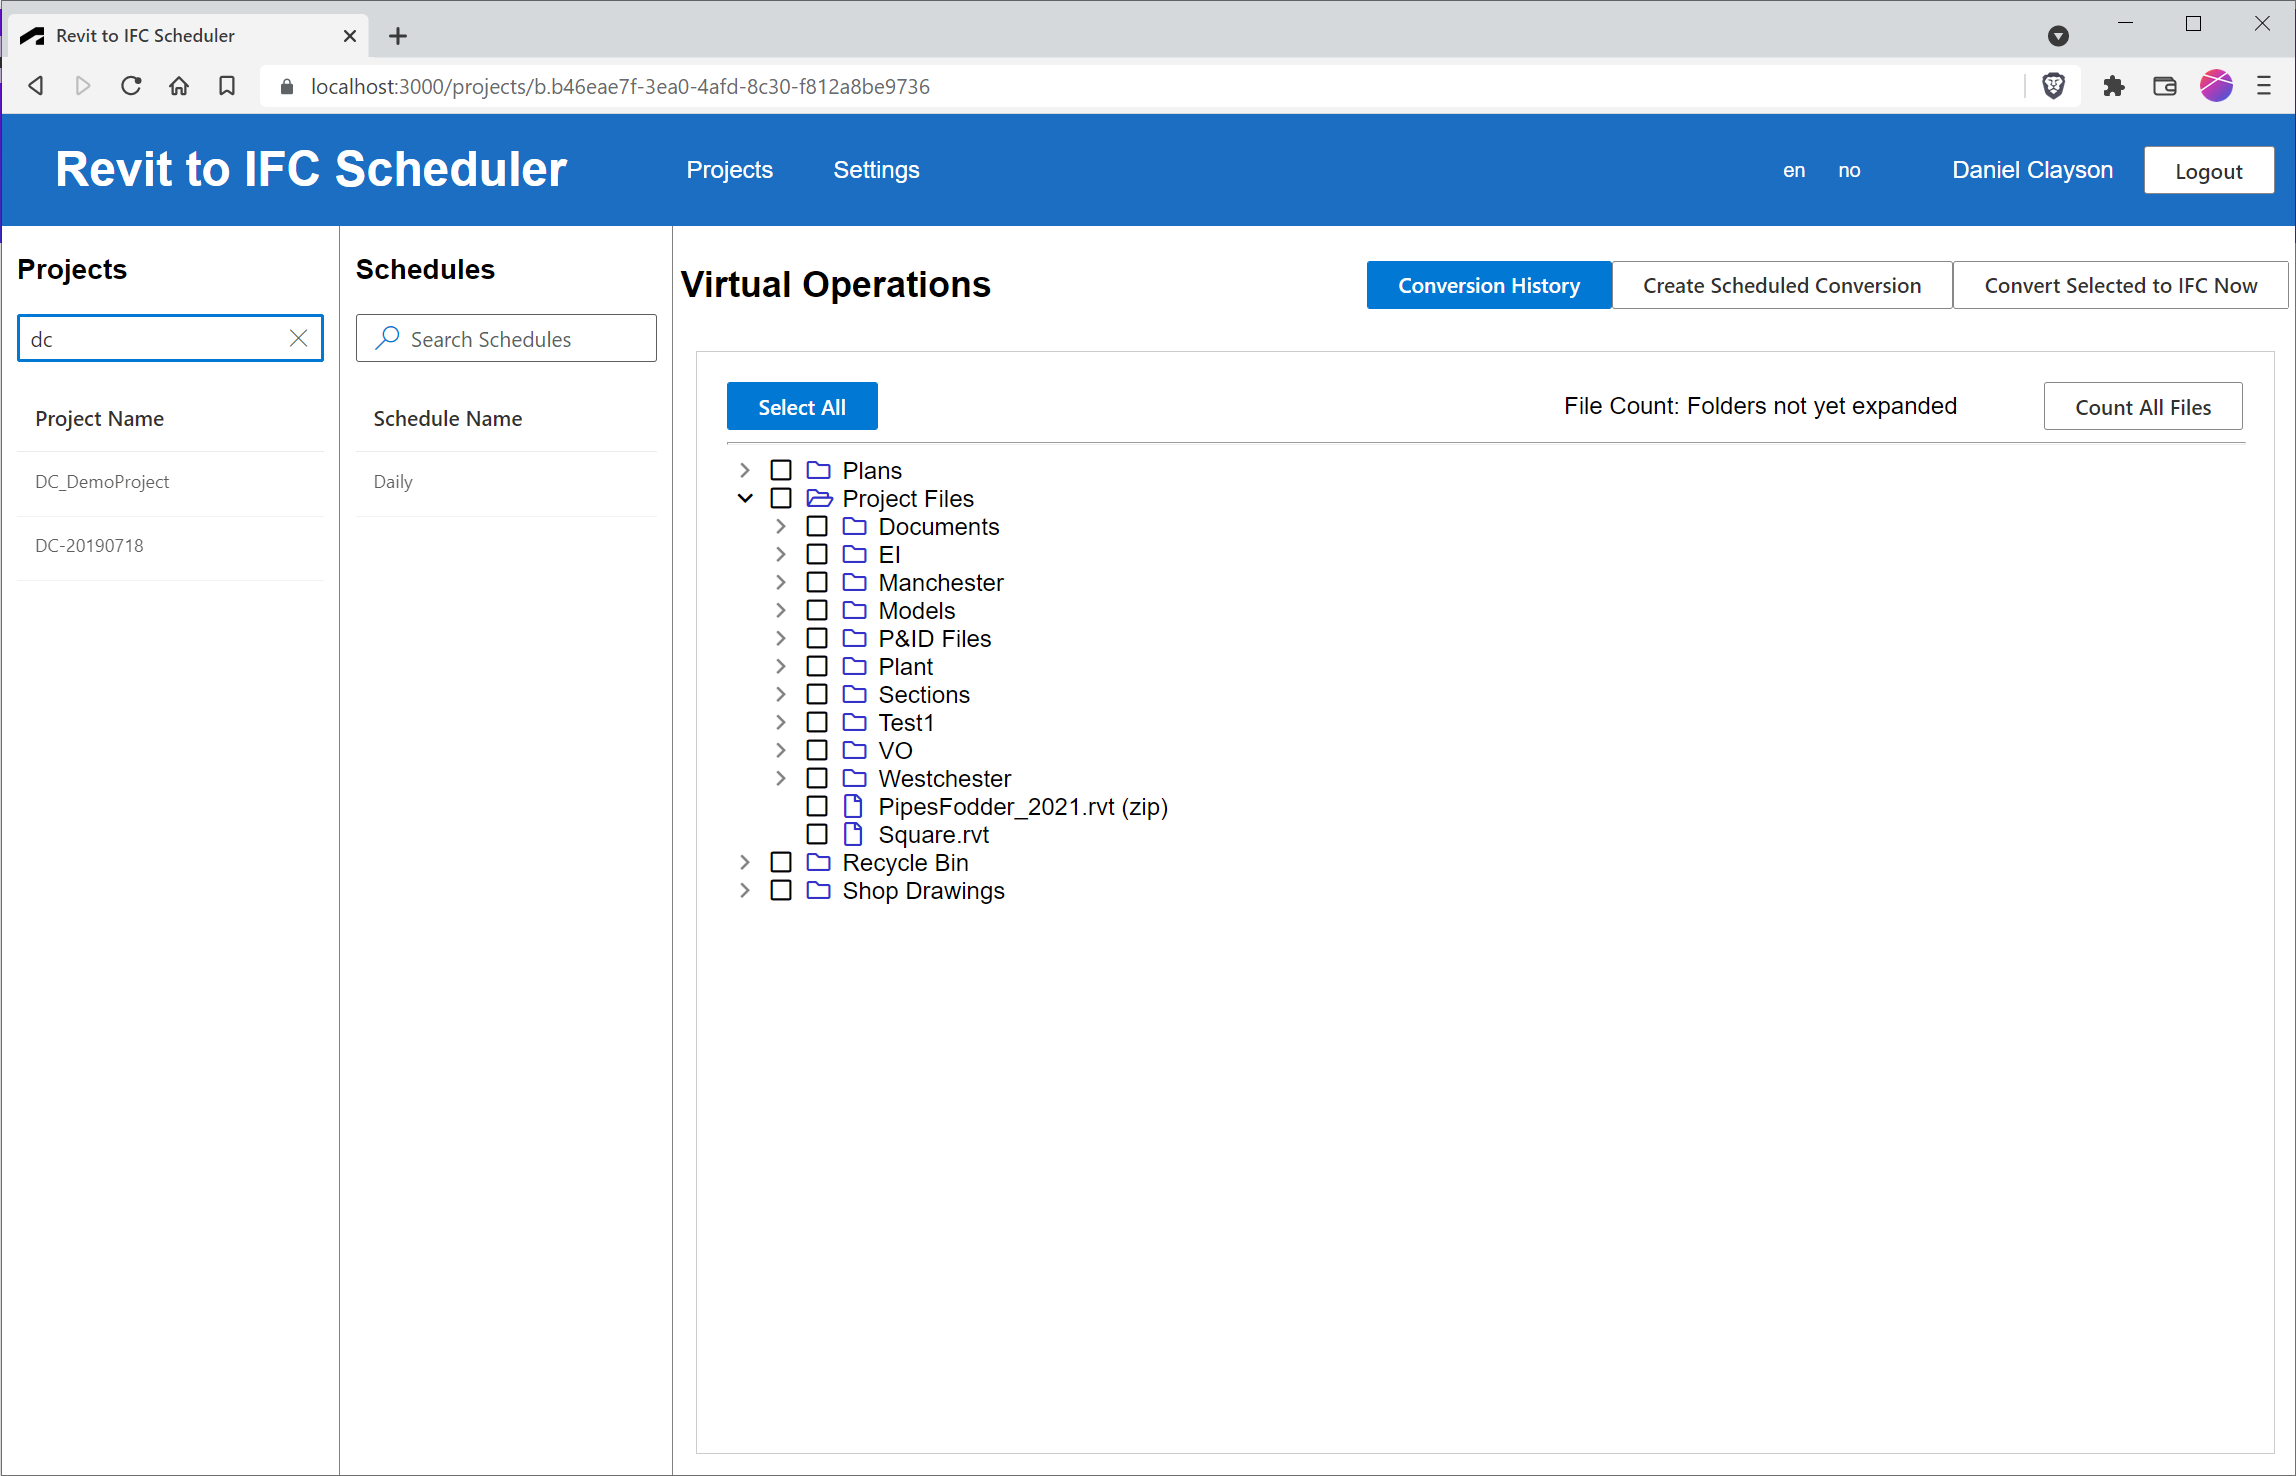Click the clear X in Projects search
The height and width of the screenshot is (1476, 2296).
point(298,338)
